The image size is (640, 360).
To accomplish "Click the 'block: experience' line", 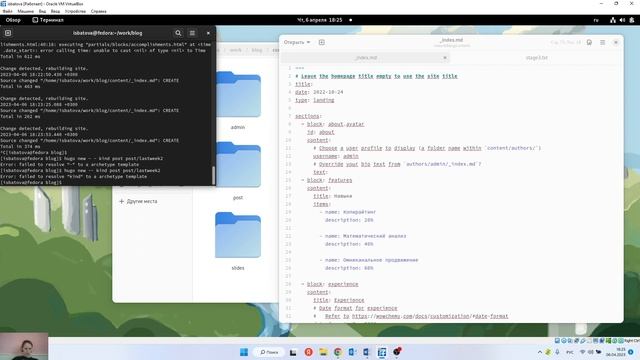I will point(332,284).
